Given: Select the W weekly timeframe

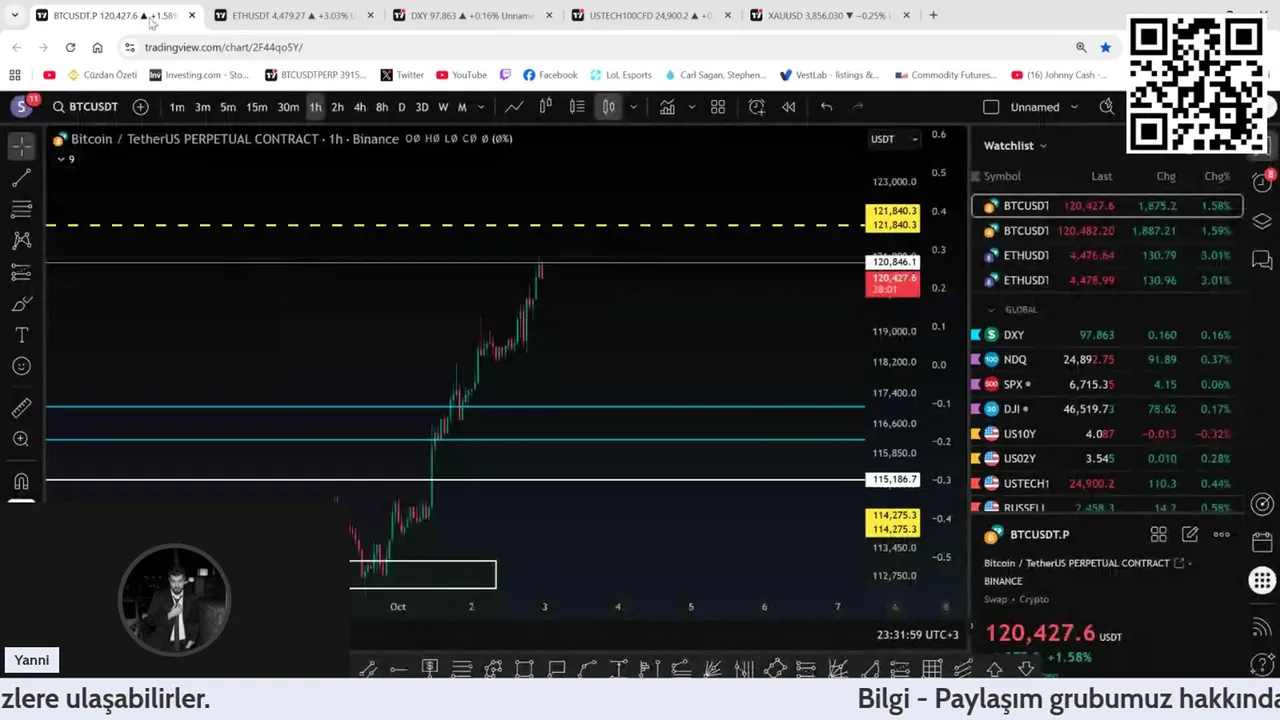Looking at the screenshot, I should click(443, 107).
